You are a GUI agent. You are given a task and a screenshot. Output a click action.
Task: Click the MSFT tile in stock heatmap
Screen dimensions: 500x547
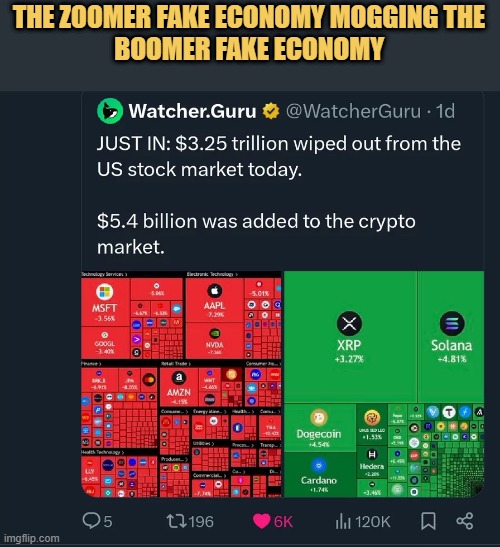pos(105,302)
